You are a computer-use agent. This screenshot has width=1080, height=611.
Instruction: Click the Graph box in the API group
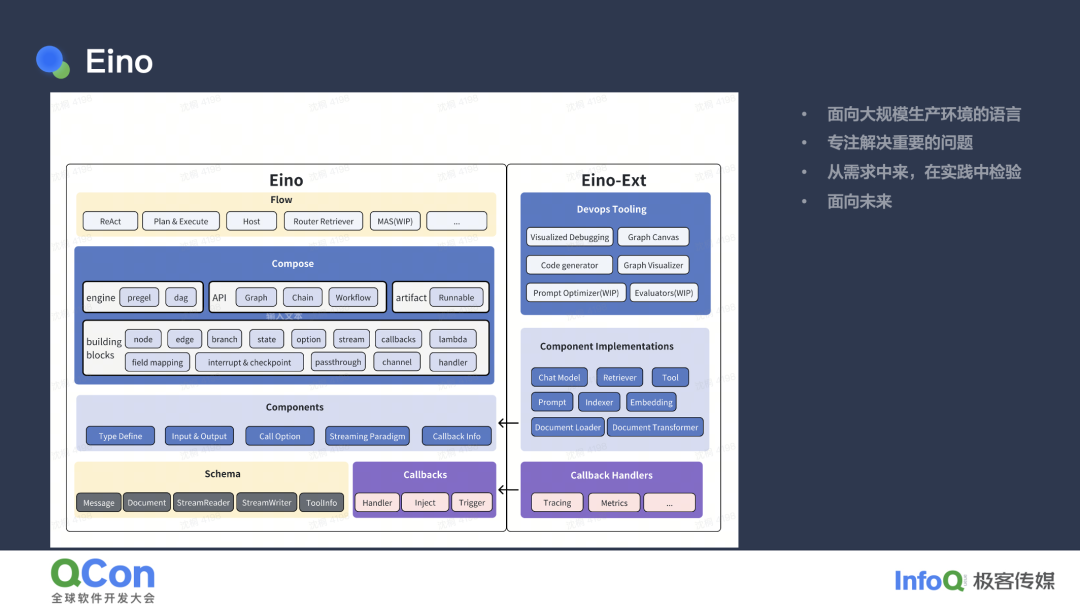click(256, 298)
